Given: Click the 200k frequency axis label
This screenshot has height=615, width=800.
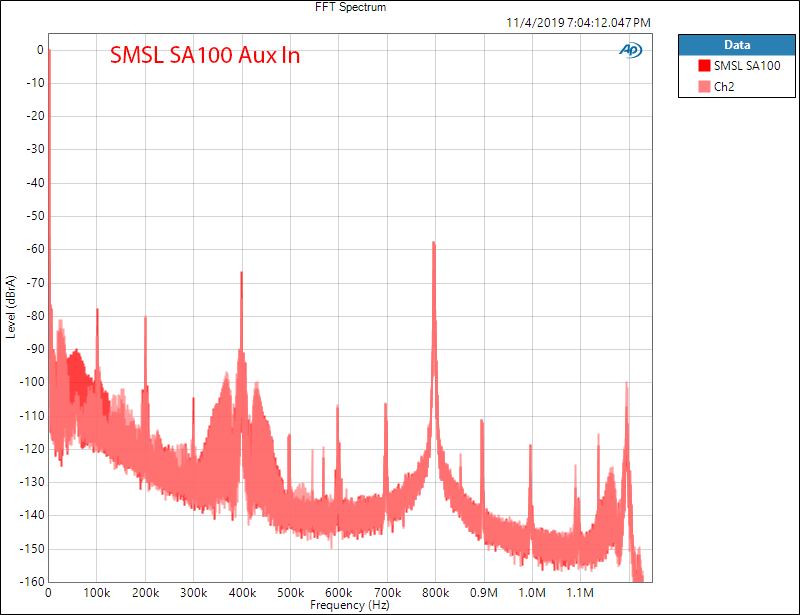Looking at the screenshot, I should 145,593.
